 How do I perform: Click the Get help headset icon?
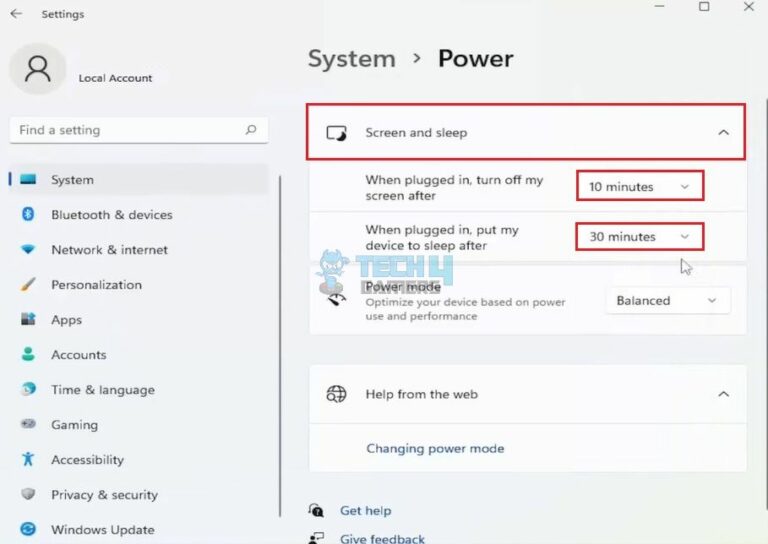tap(316, 510)
